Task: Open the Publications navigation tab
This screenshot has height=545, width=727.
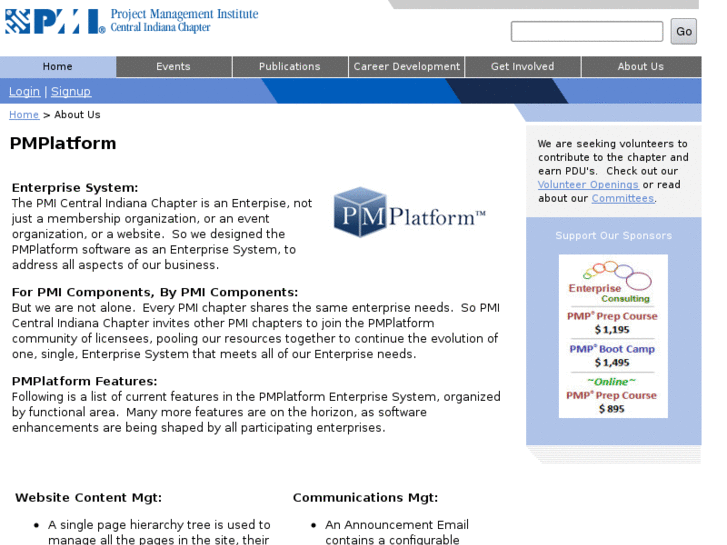Action: click(290, 66)
